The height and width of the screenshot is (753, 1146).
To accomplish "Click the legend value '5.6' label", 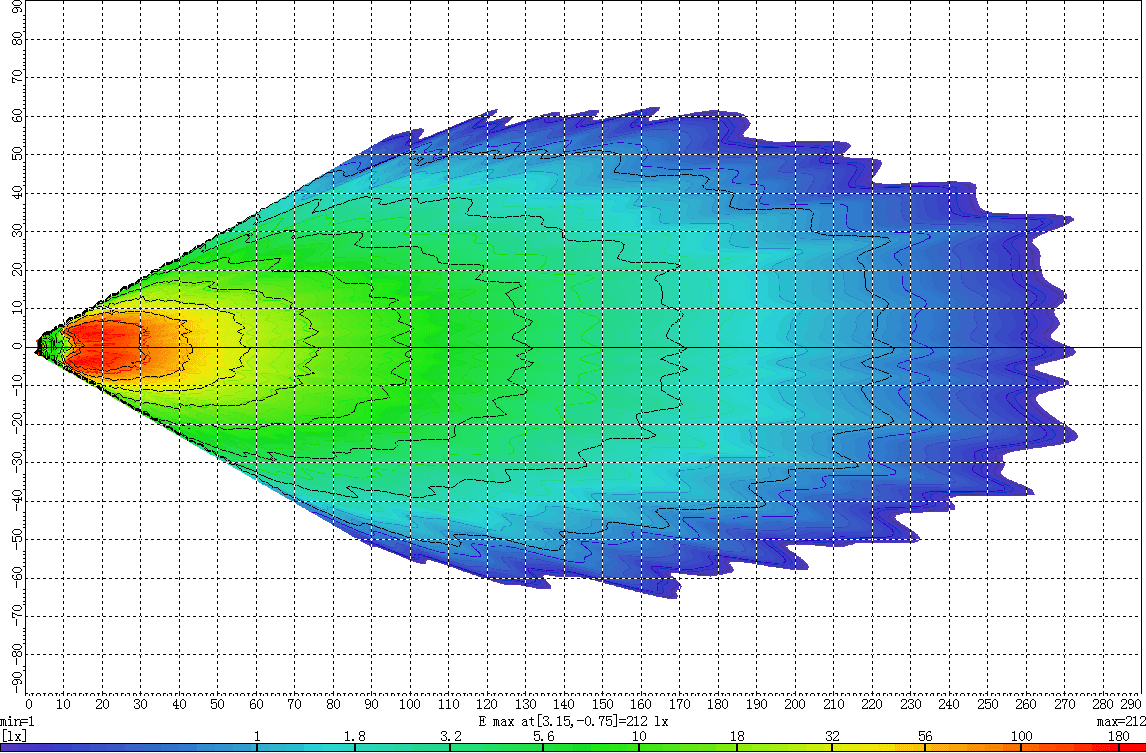I will pos(545,736).
